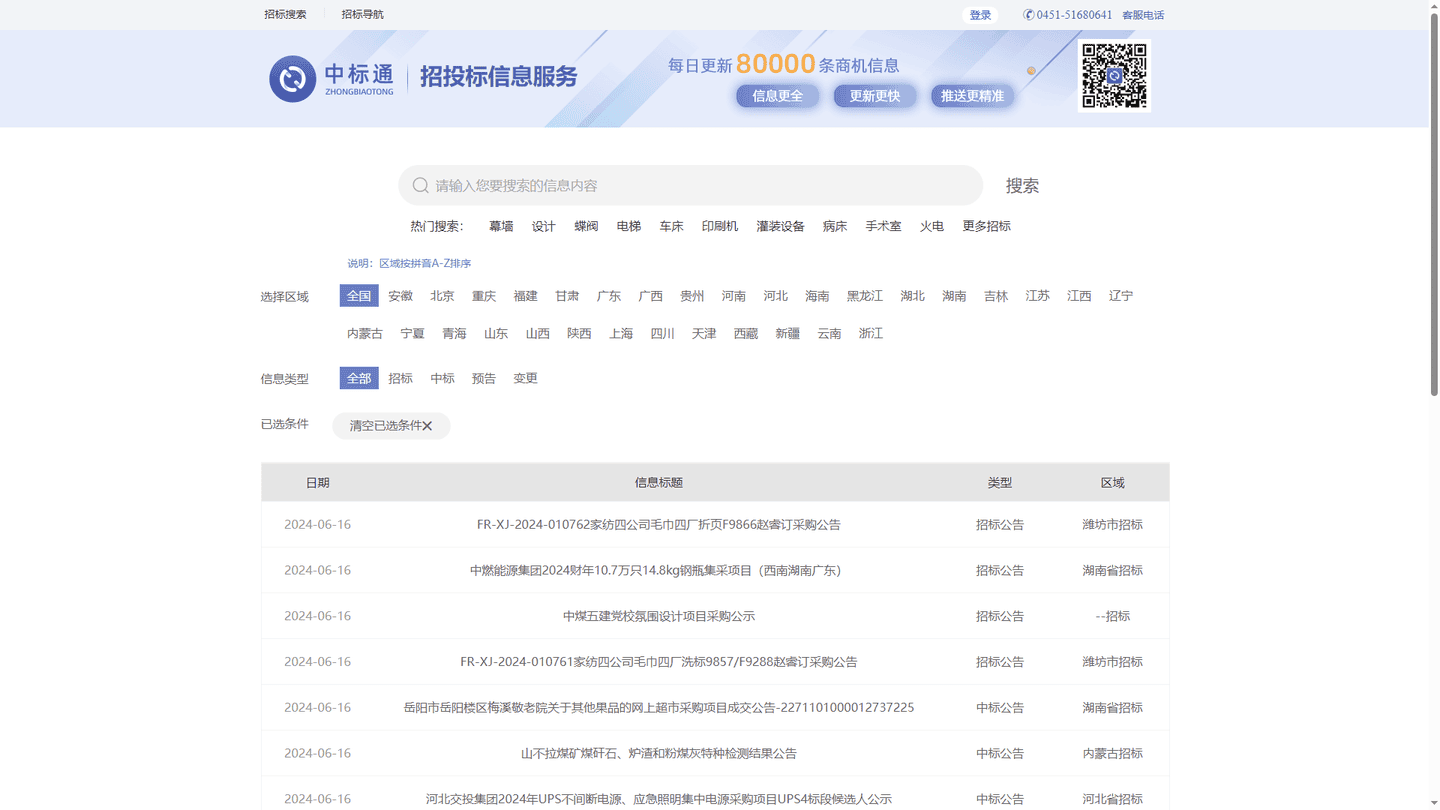This screenshot has height=810, width=1440.
Task: Click the 更新更快 banner button
Action: tap(875, 96)
